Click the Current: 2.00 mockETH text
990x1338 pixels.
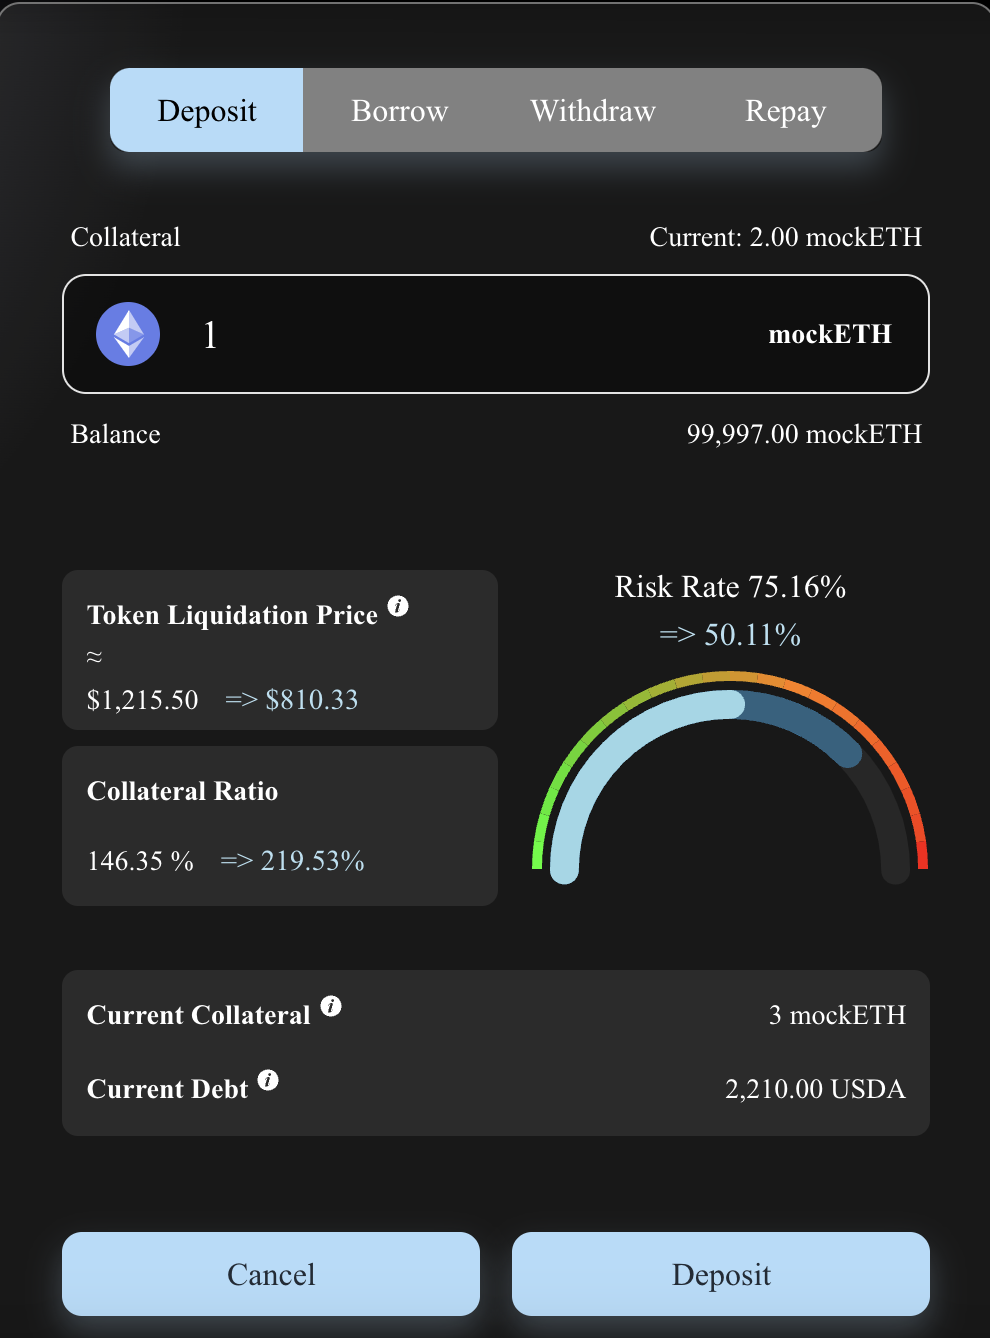785,237
